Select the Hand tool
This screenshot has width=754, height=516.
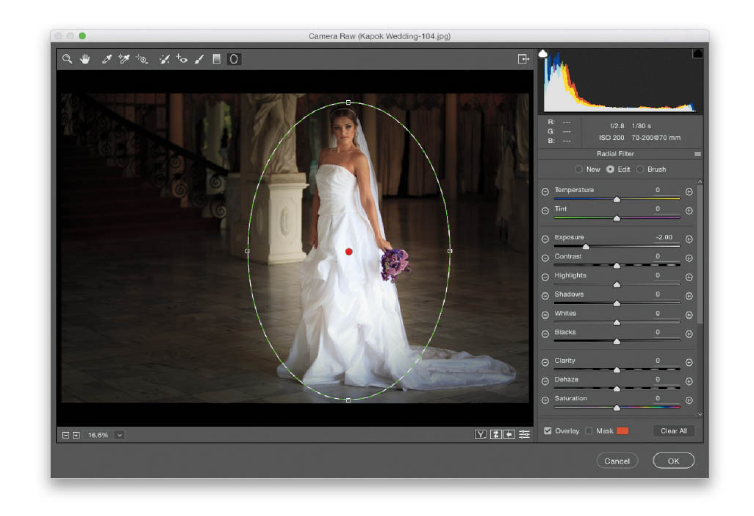tap(85, 60)
